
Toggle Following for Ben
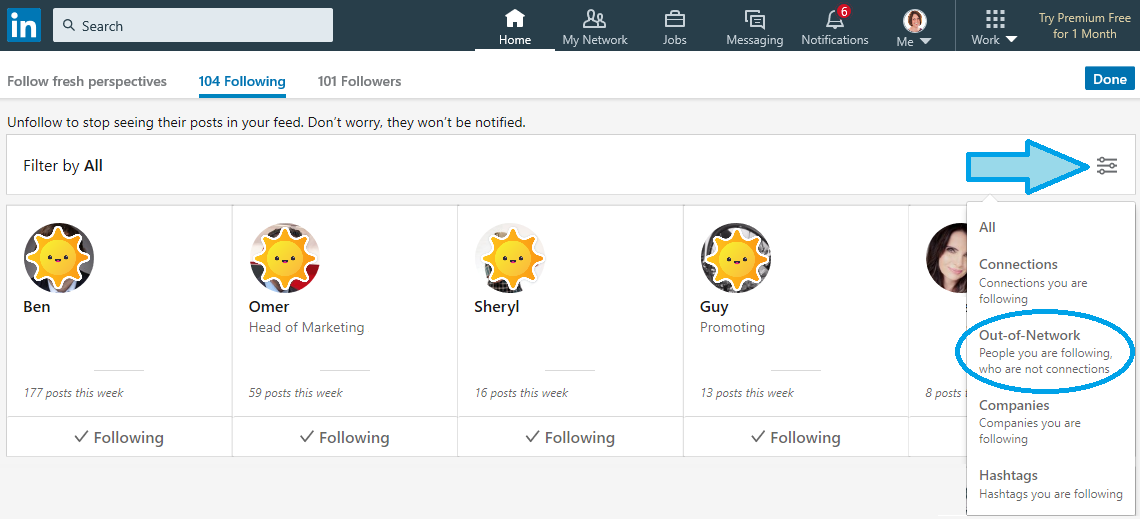[119, 438]
